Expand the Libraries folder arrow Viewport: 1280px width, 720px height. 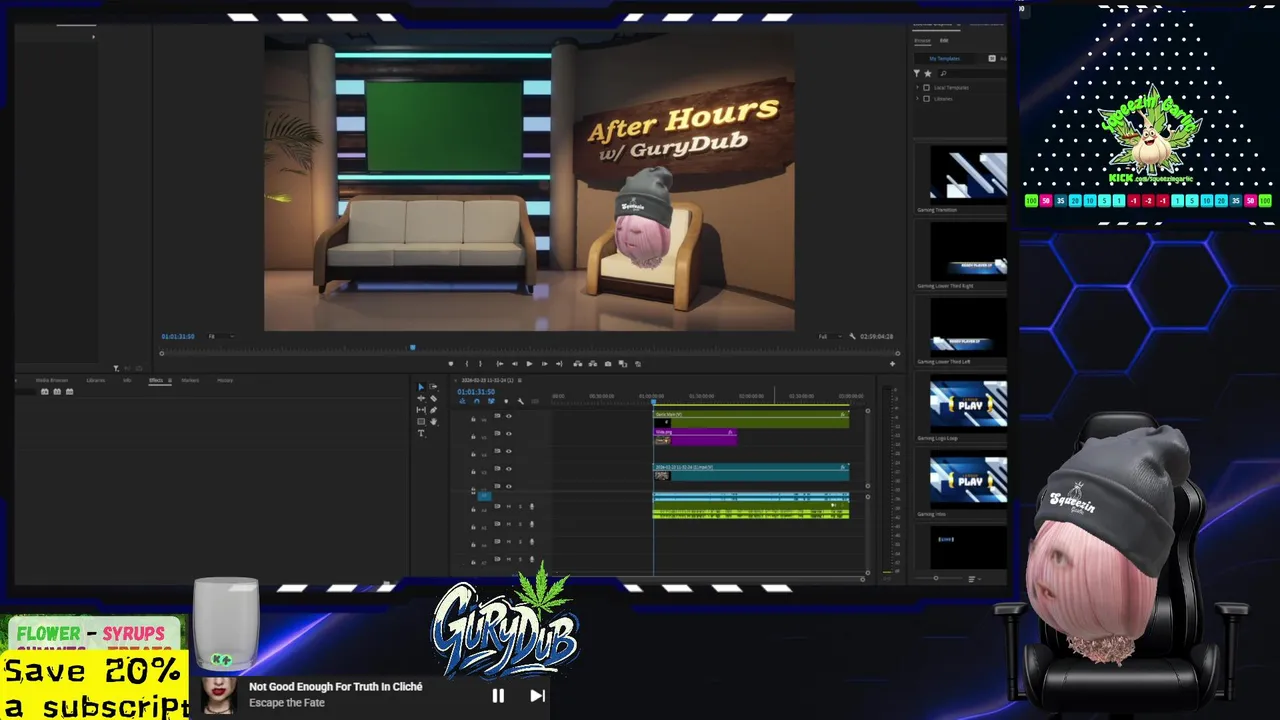tap(917, 99)
